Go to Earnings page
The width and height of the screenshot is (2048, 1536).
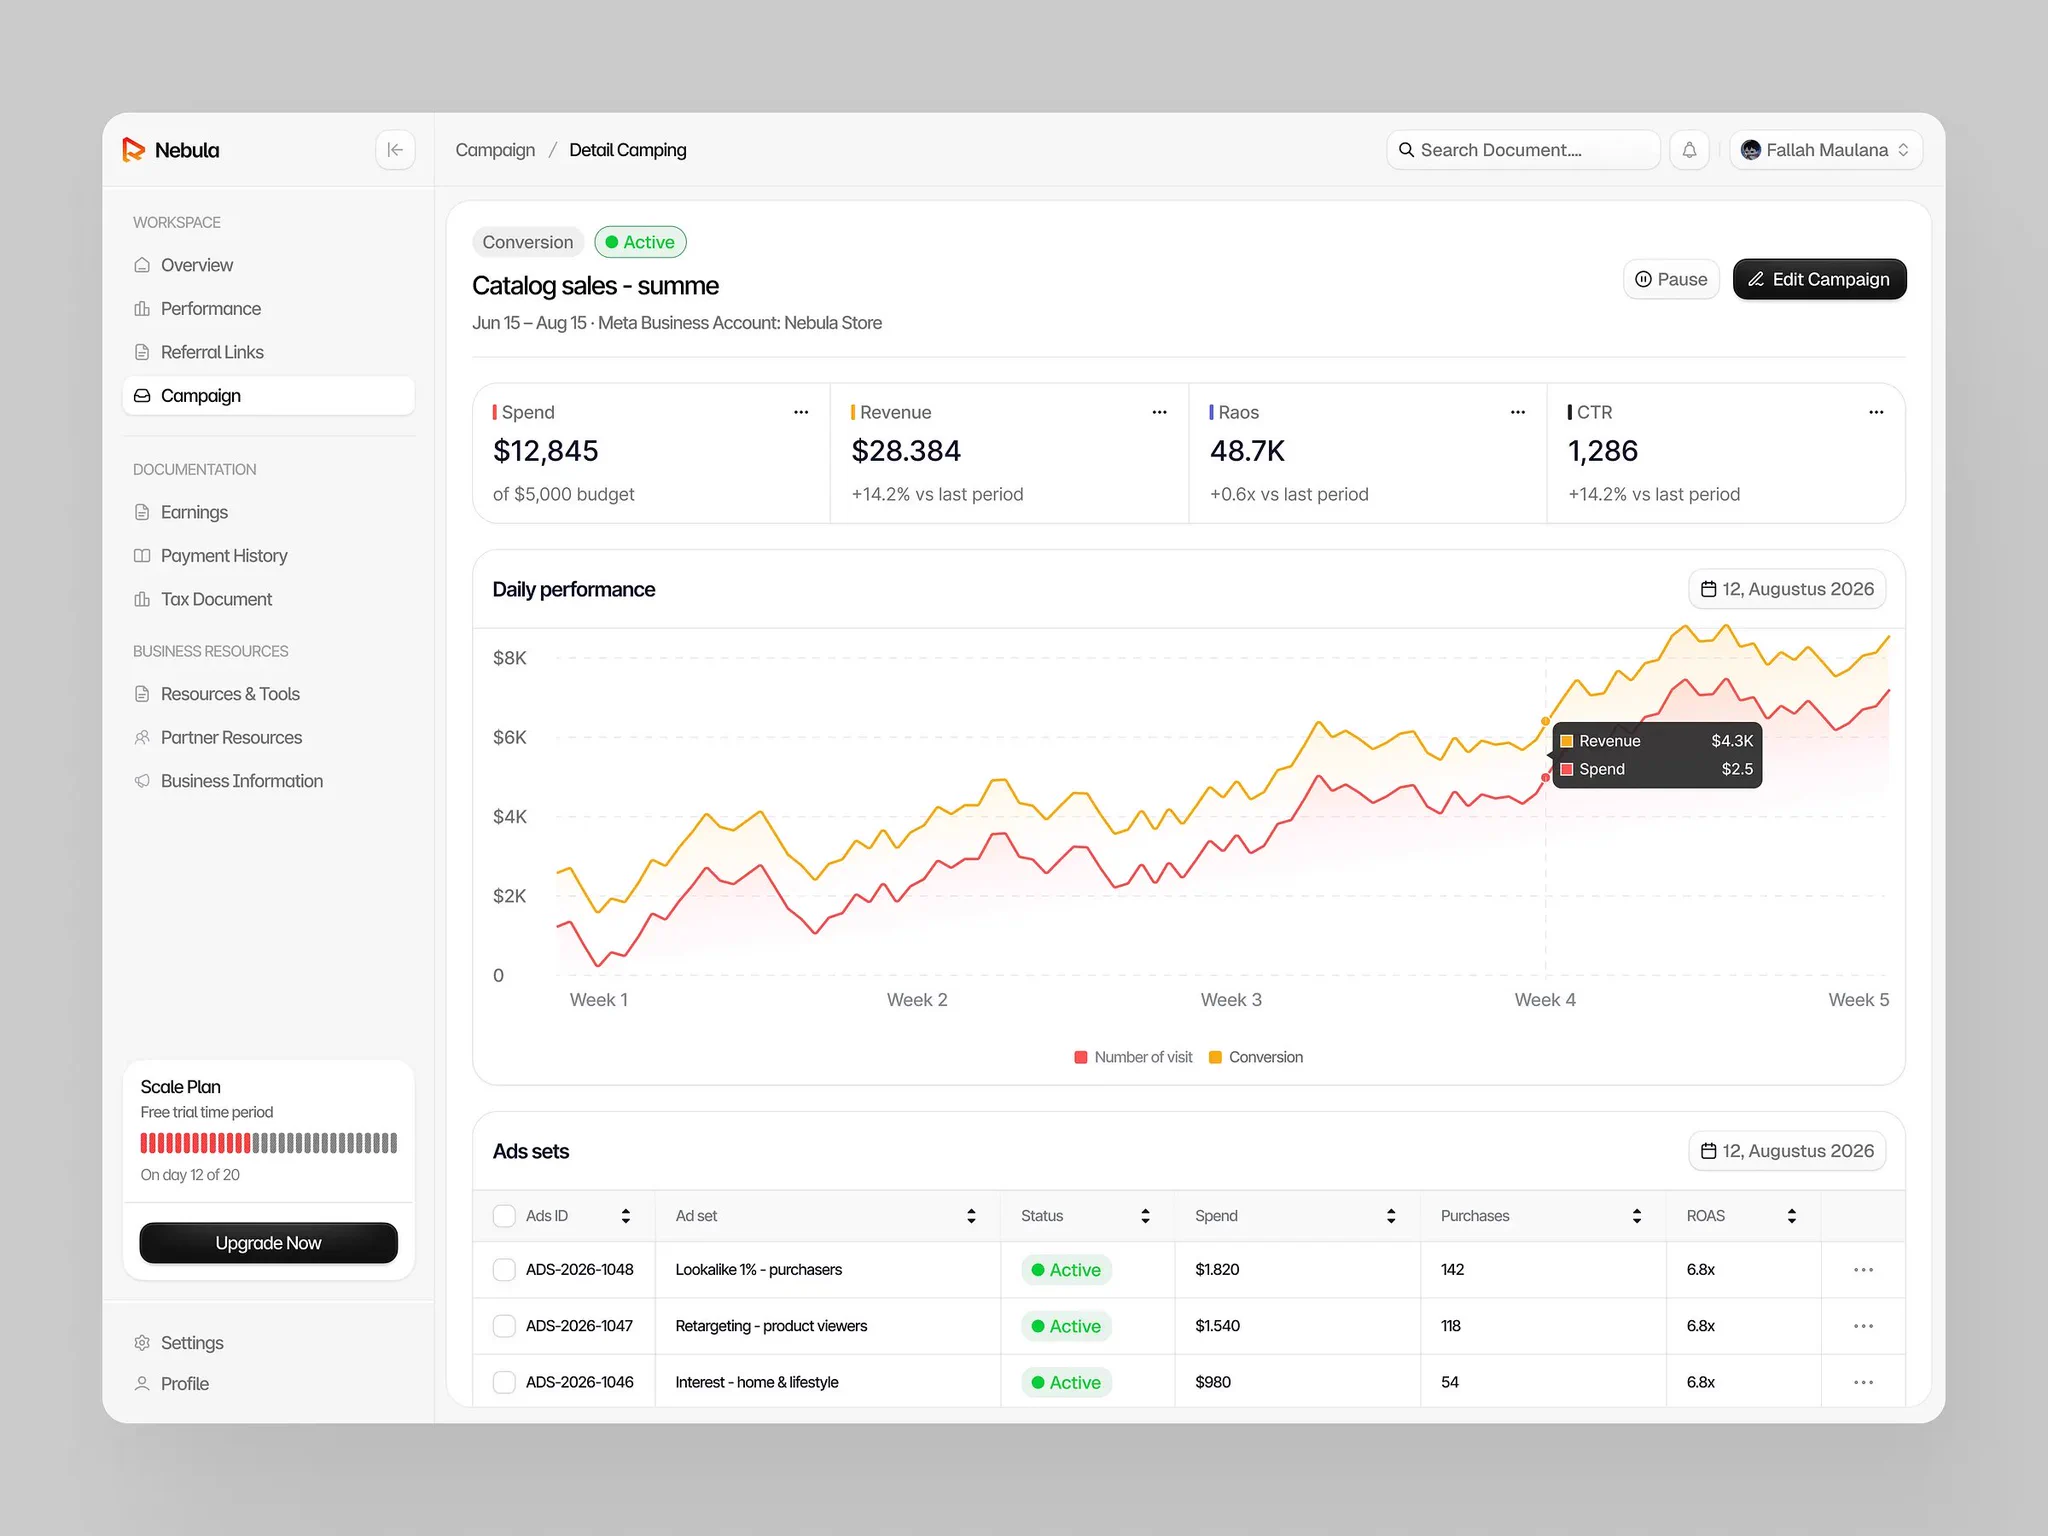click(268, 512)
